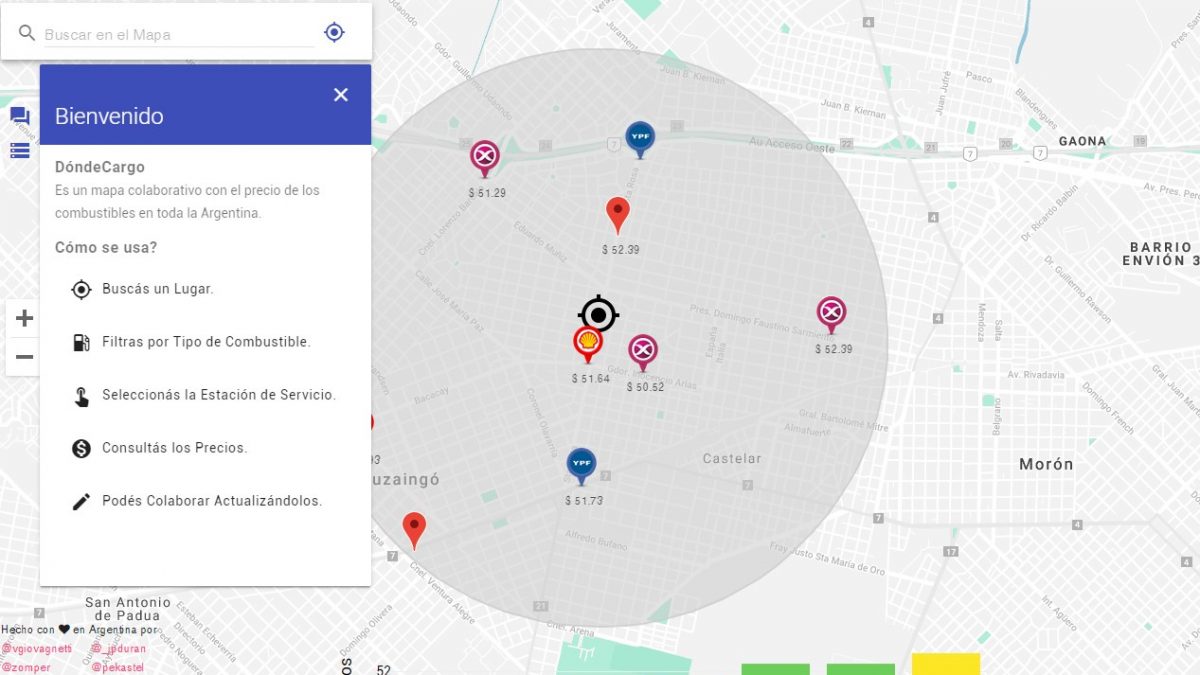Open the list view icon on left edge
The width and height of the screenshot is (1200, 675).
point(20,151)
